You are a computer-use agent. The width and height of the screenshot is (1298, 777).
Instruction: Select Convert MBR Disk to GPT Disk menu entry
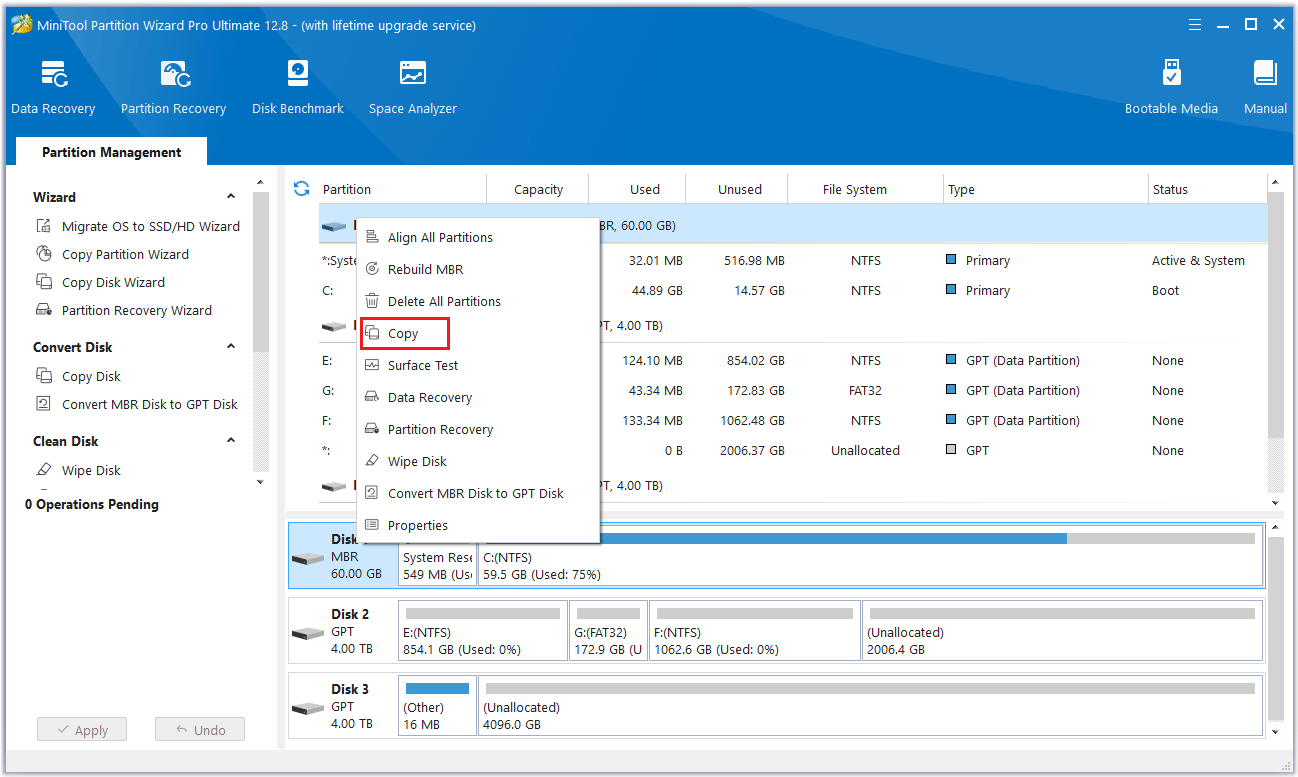click(x=478, y=493)
